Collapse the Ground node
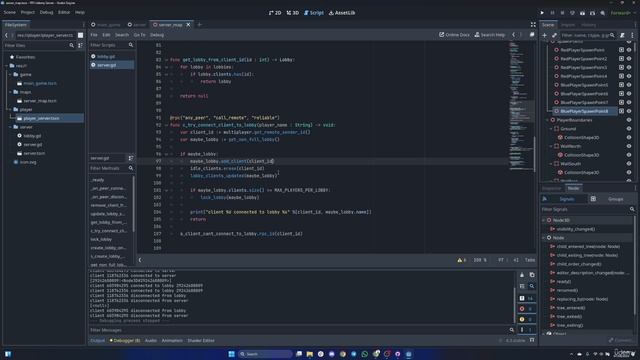The width and height of the screenshot is (640, 360). (551, 129)
